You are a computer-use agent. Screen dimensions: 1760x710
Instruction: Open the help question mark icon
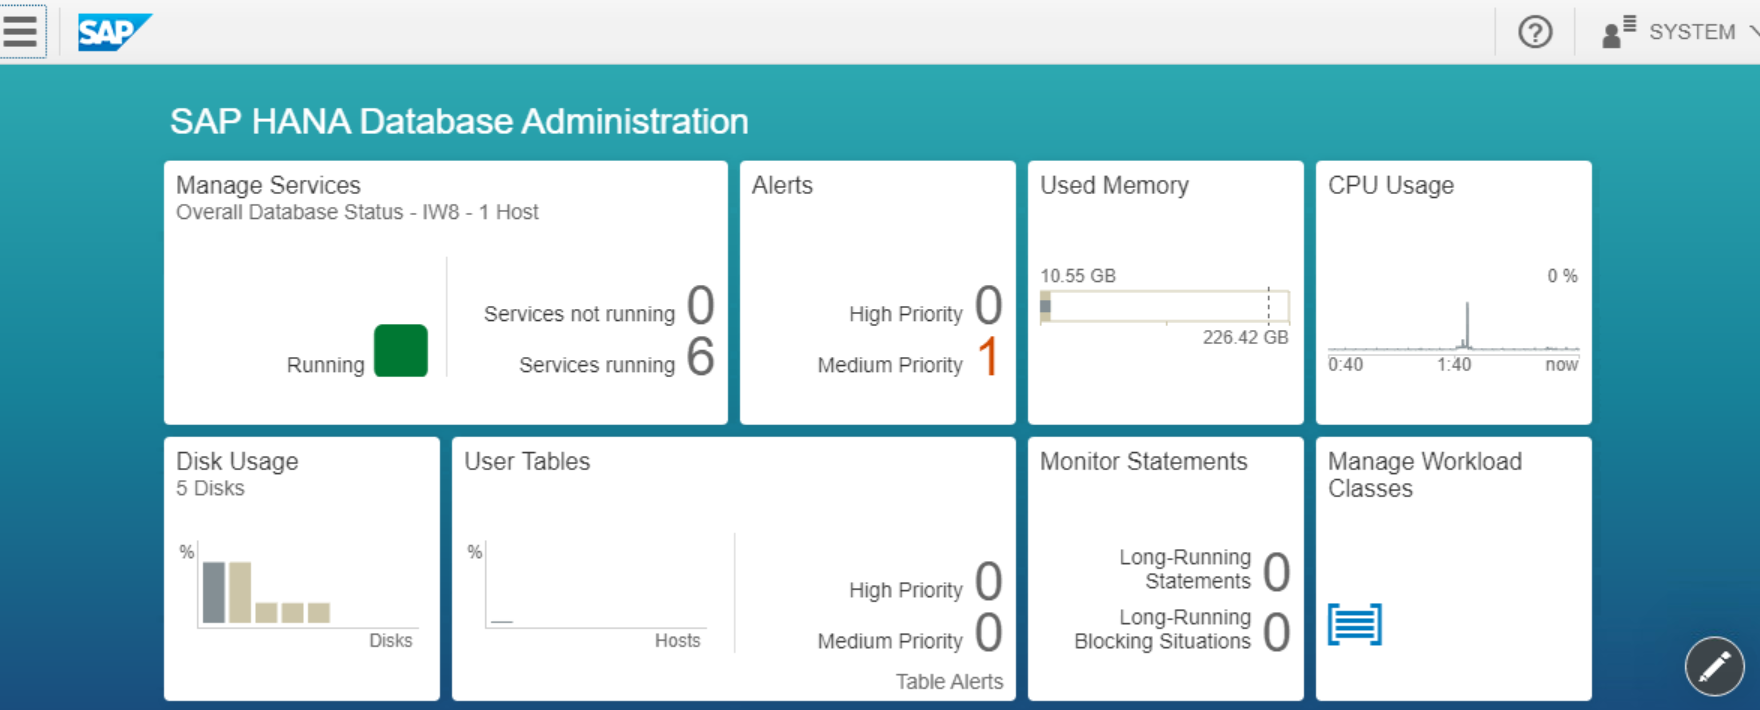tap(1535, 32)
